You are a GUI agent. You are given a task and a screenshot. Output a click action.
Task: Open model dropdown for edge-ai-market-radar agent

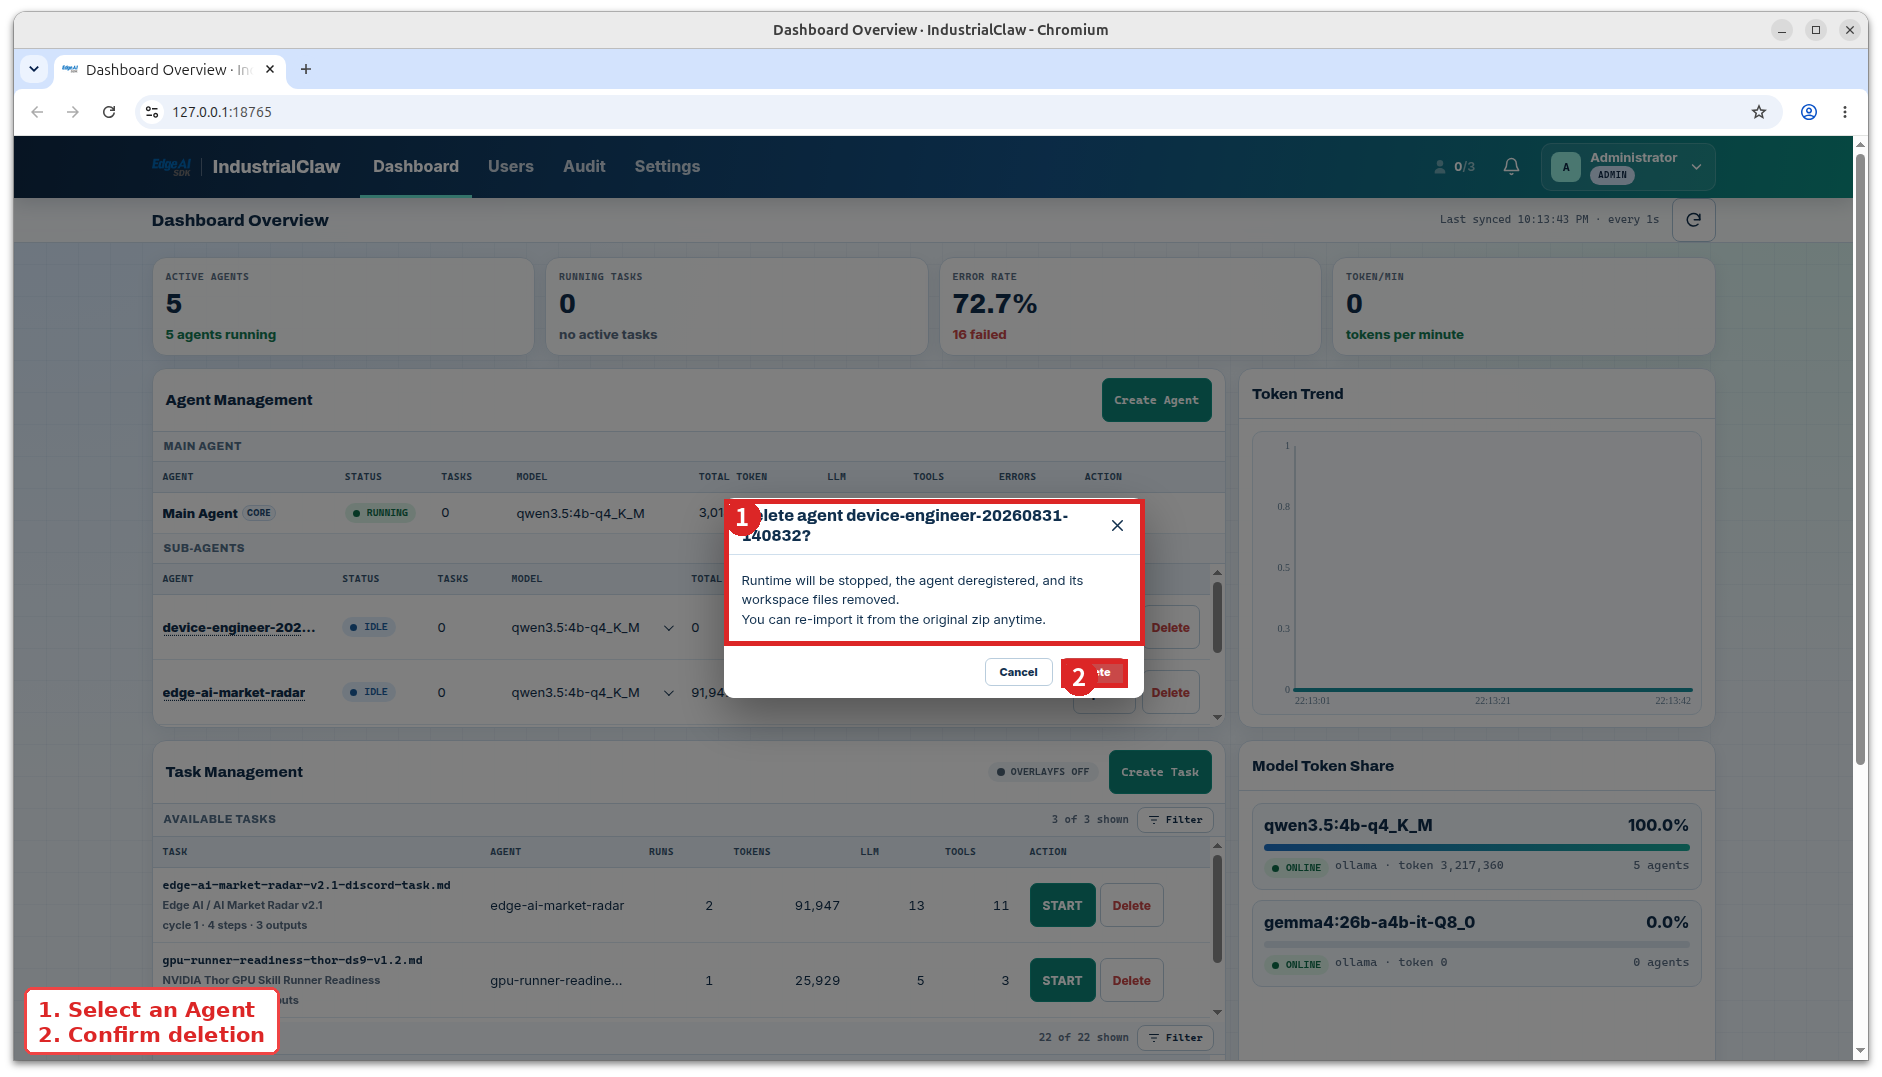tap(669, 693)
